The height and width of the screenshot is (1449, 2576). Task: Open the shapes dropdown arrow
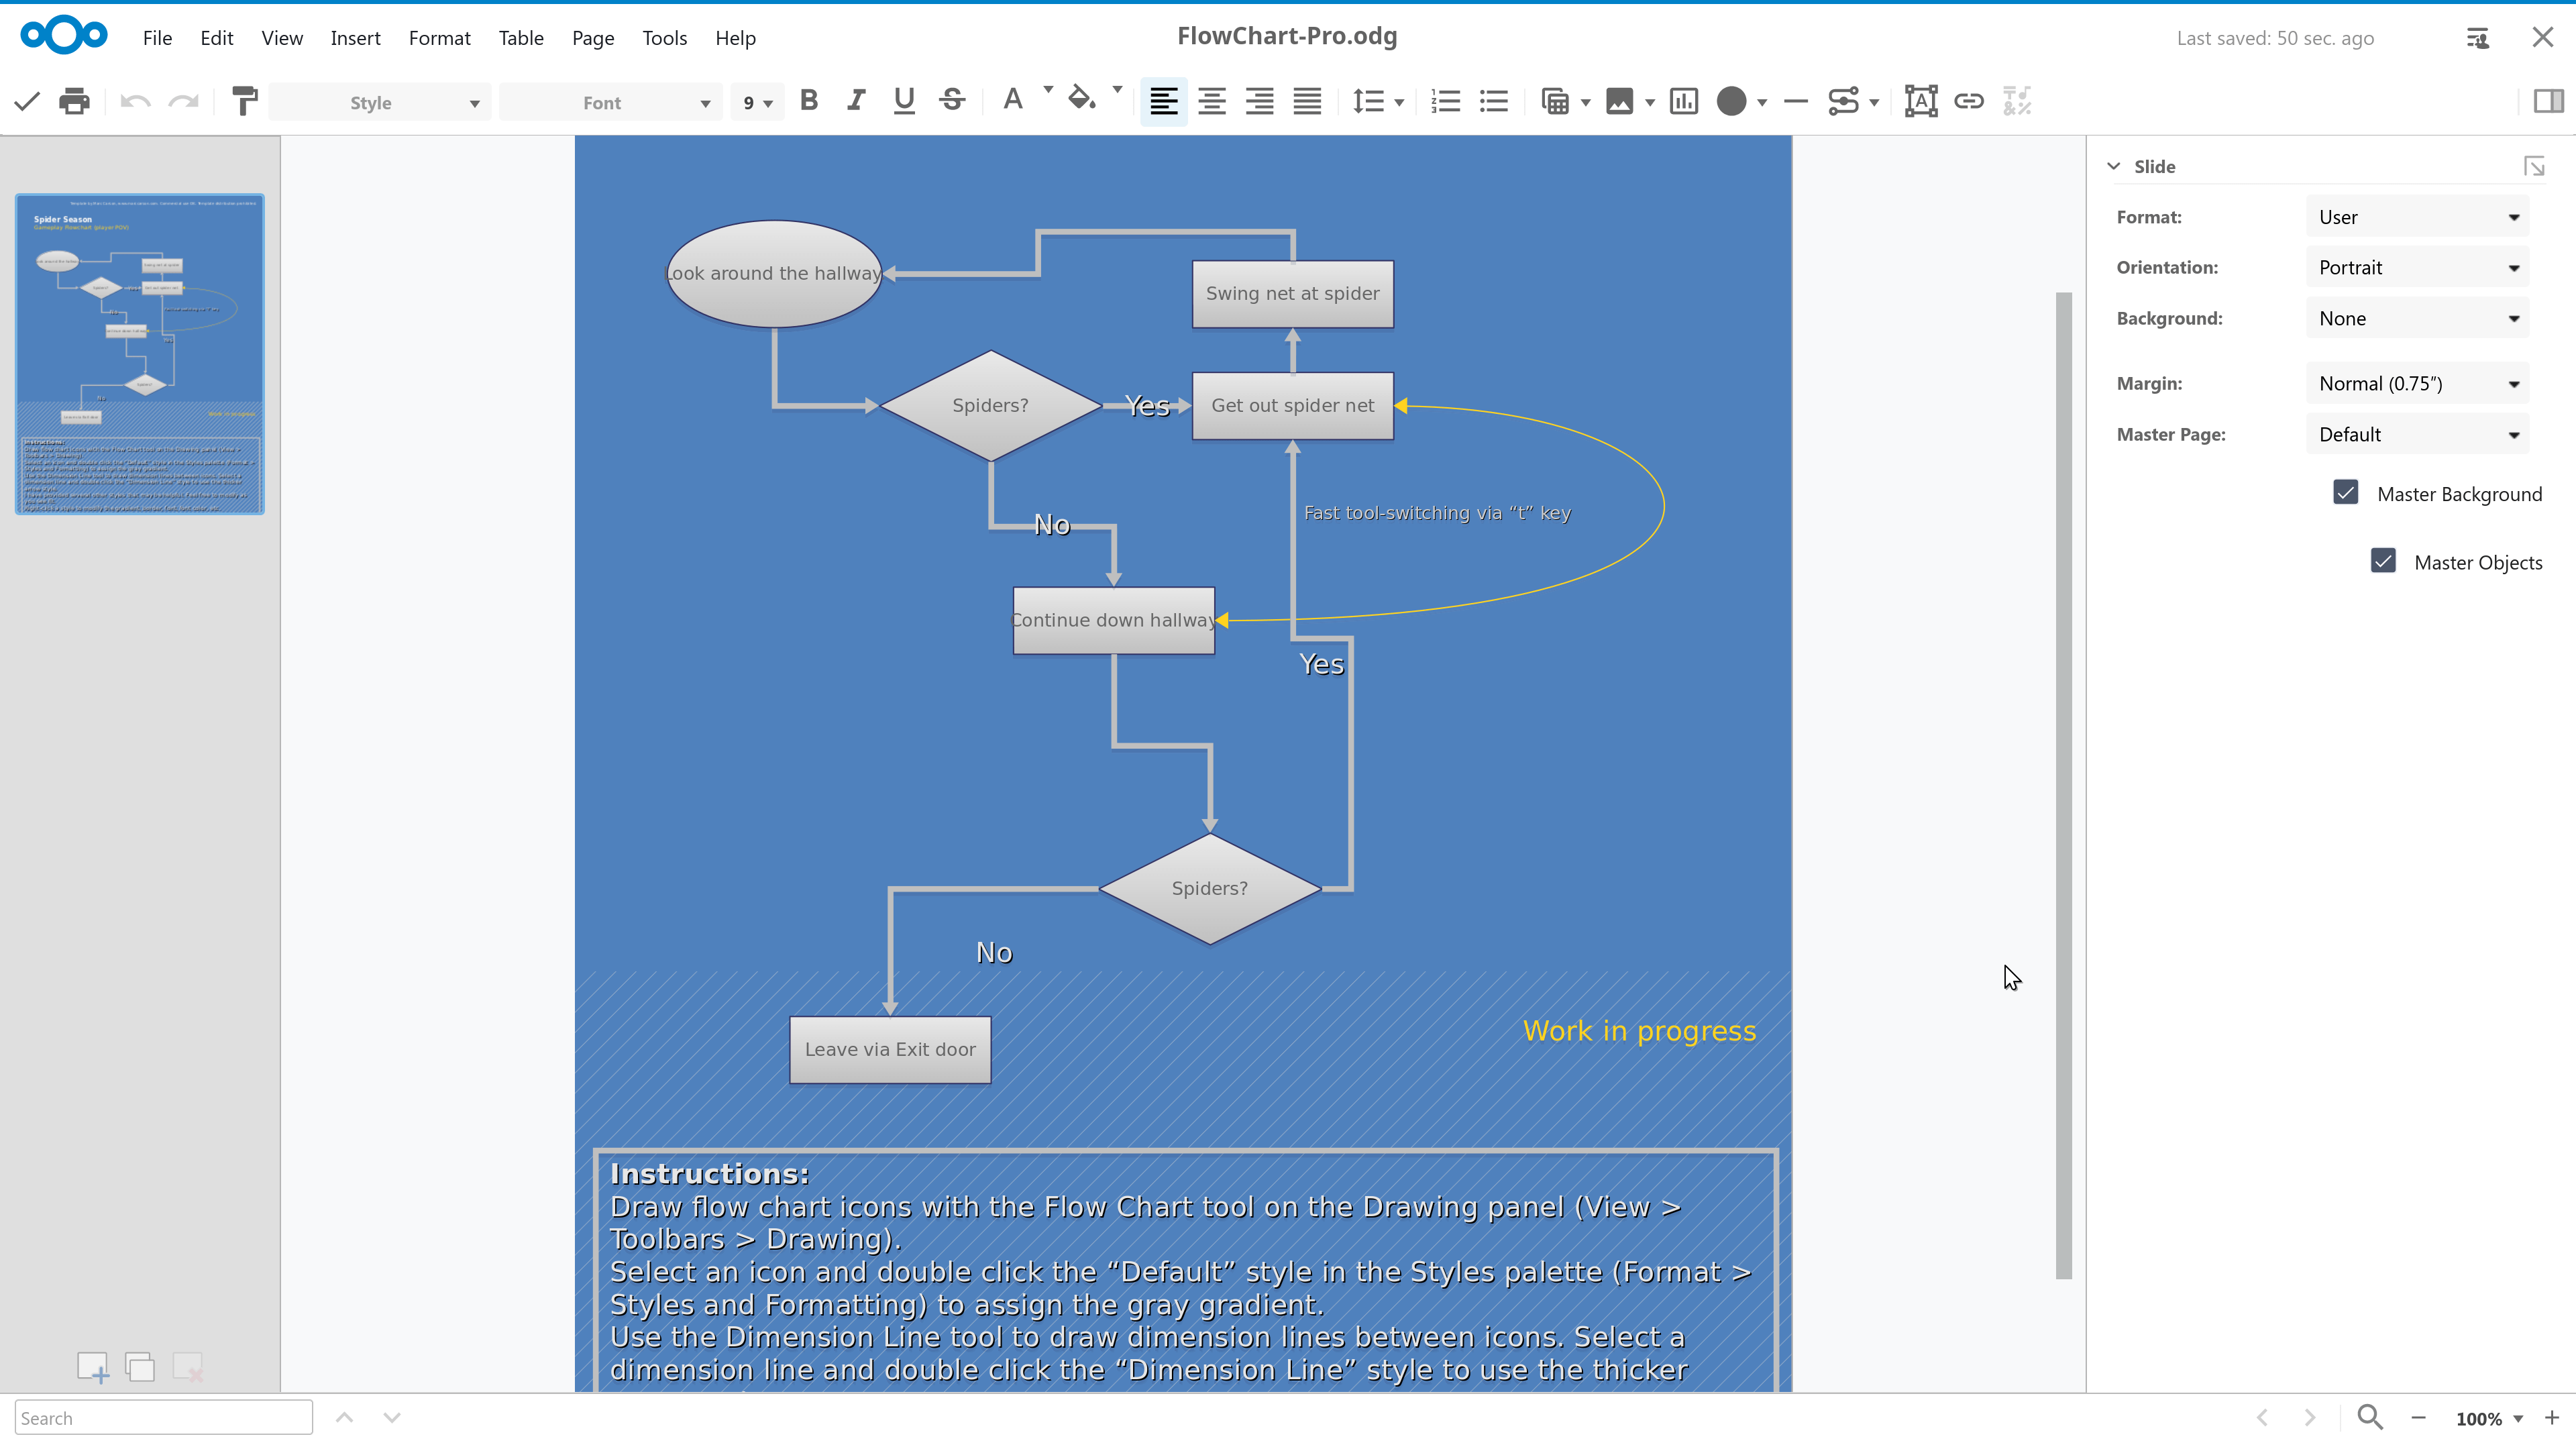pos(1762,102)
